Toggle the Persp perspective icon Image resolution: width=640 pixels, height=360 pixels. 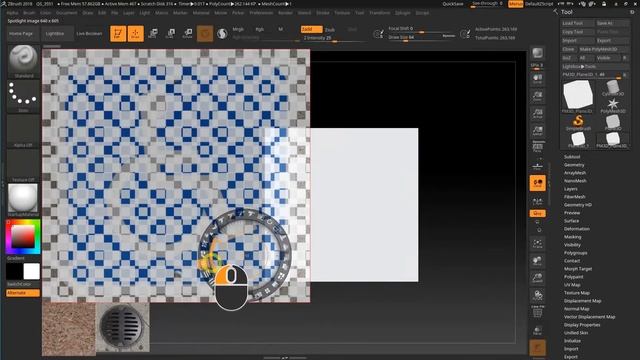[538, 148]
